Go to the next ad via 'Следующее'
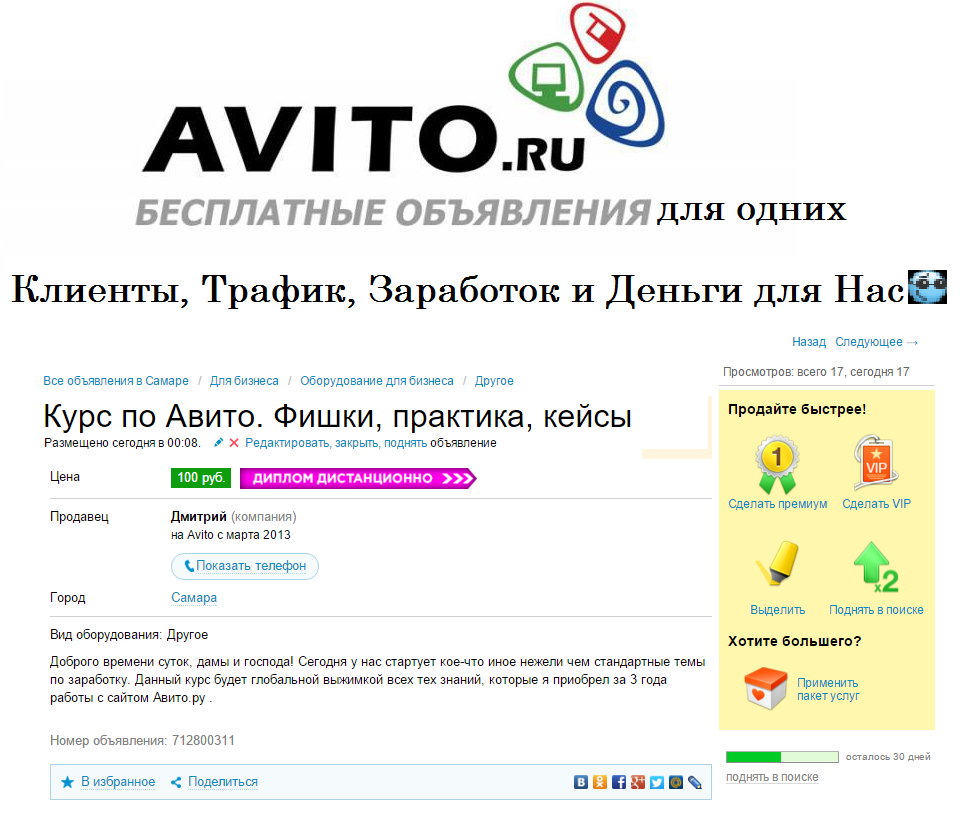The width and height of the screenshot is (960, 818). [x=869, y=341]
